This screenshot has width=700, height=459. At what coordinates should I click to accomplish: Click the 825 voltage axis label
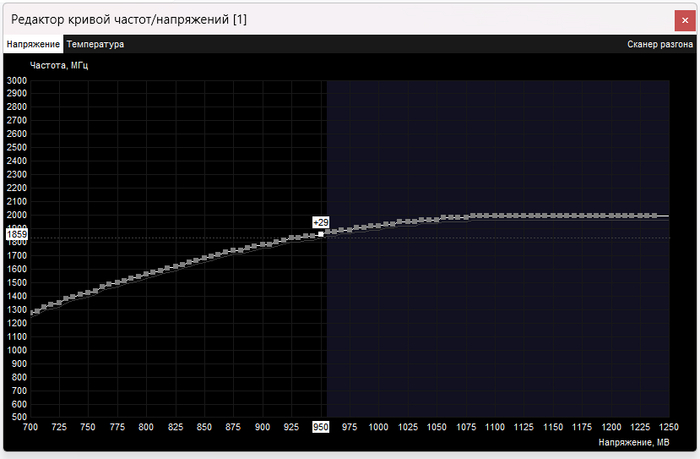175,427
